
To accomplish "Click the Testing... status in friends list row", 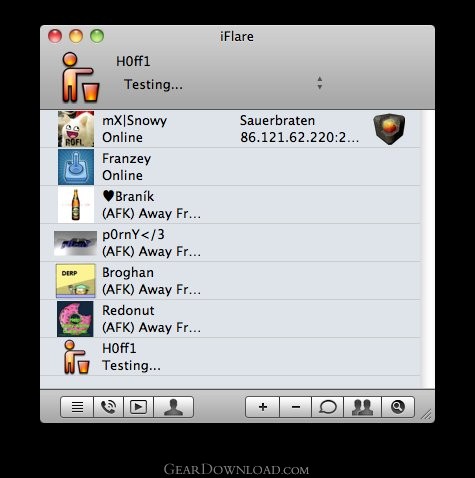I will click(131, 366).
